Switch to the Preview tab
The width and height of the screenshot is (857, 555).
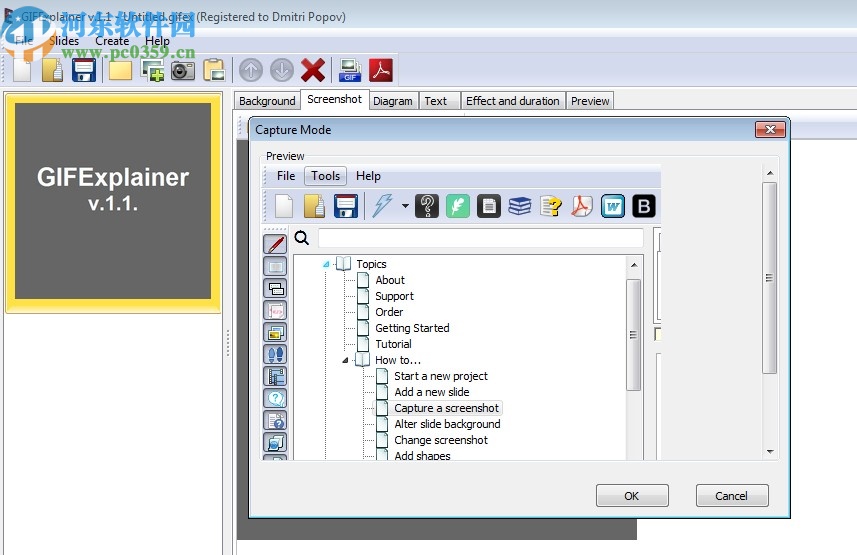pos(590,101)
